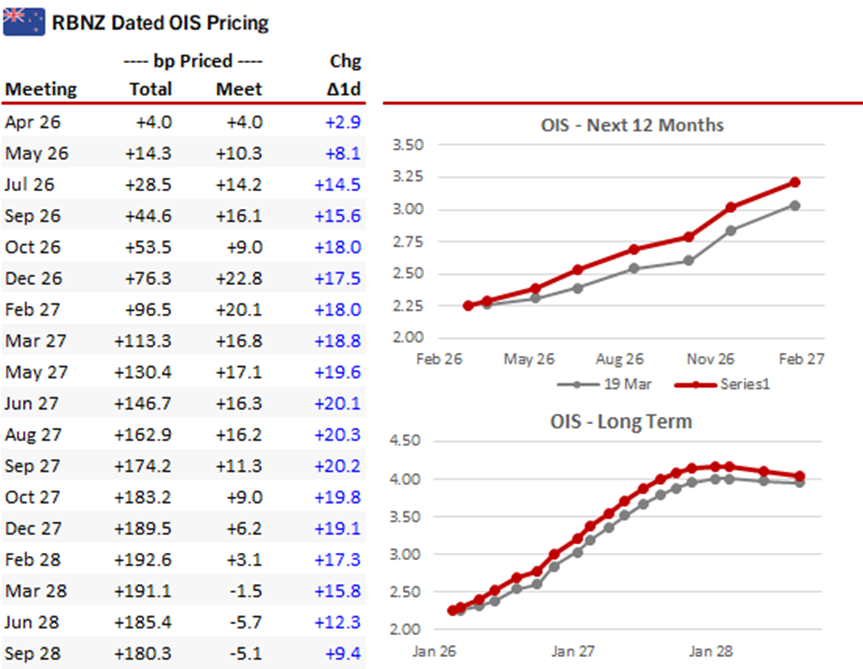Viewport: 863px width, 669px height.
Task: Click the 'OIS - Next 12 Months' chart title
Action: coord(632,125)
